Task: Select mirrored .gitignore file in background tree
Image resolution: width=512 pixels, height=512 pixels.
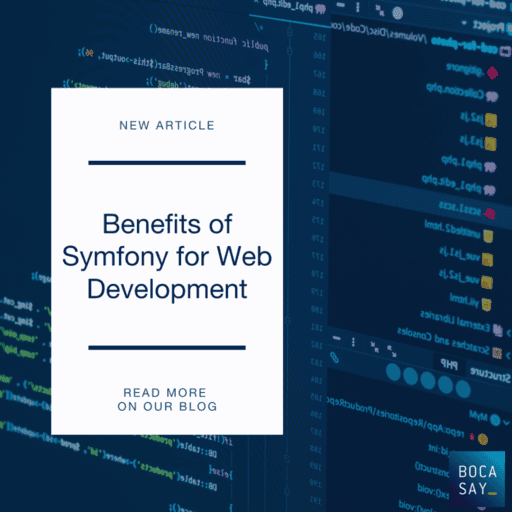Action: (x=472, y=70)
